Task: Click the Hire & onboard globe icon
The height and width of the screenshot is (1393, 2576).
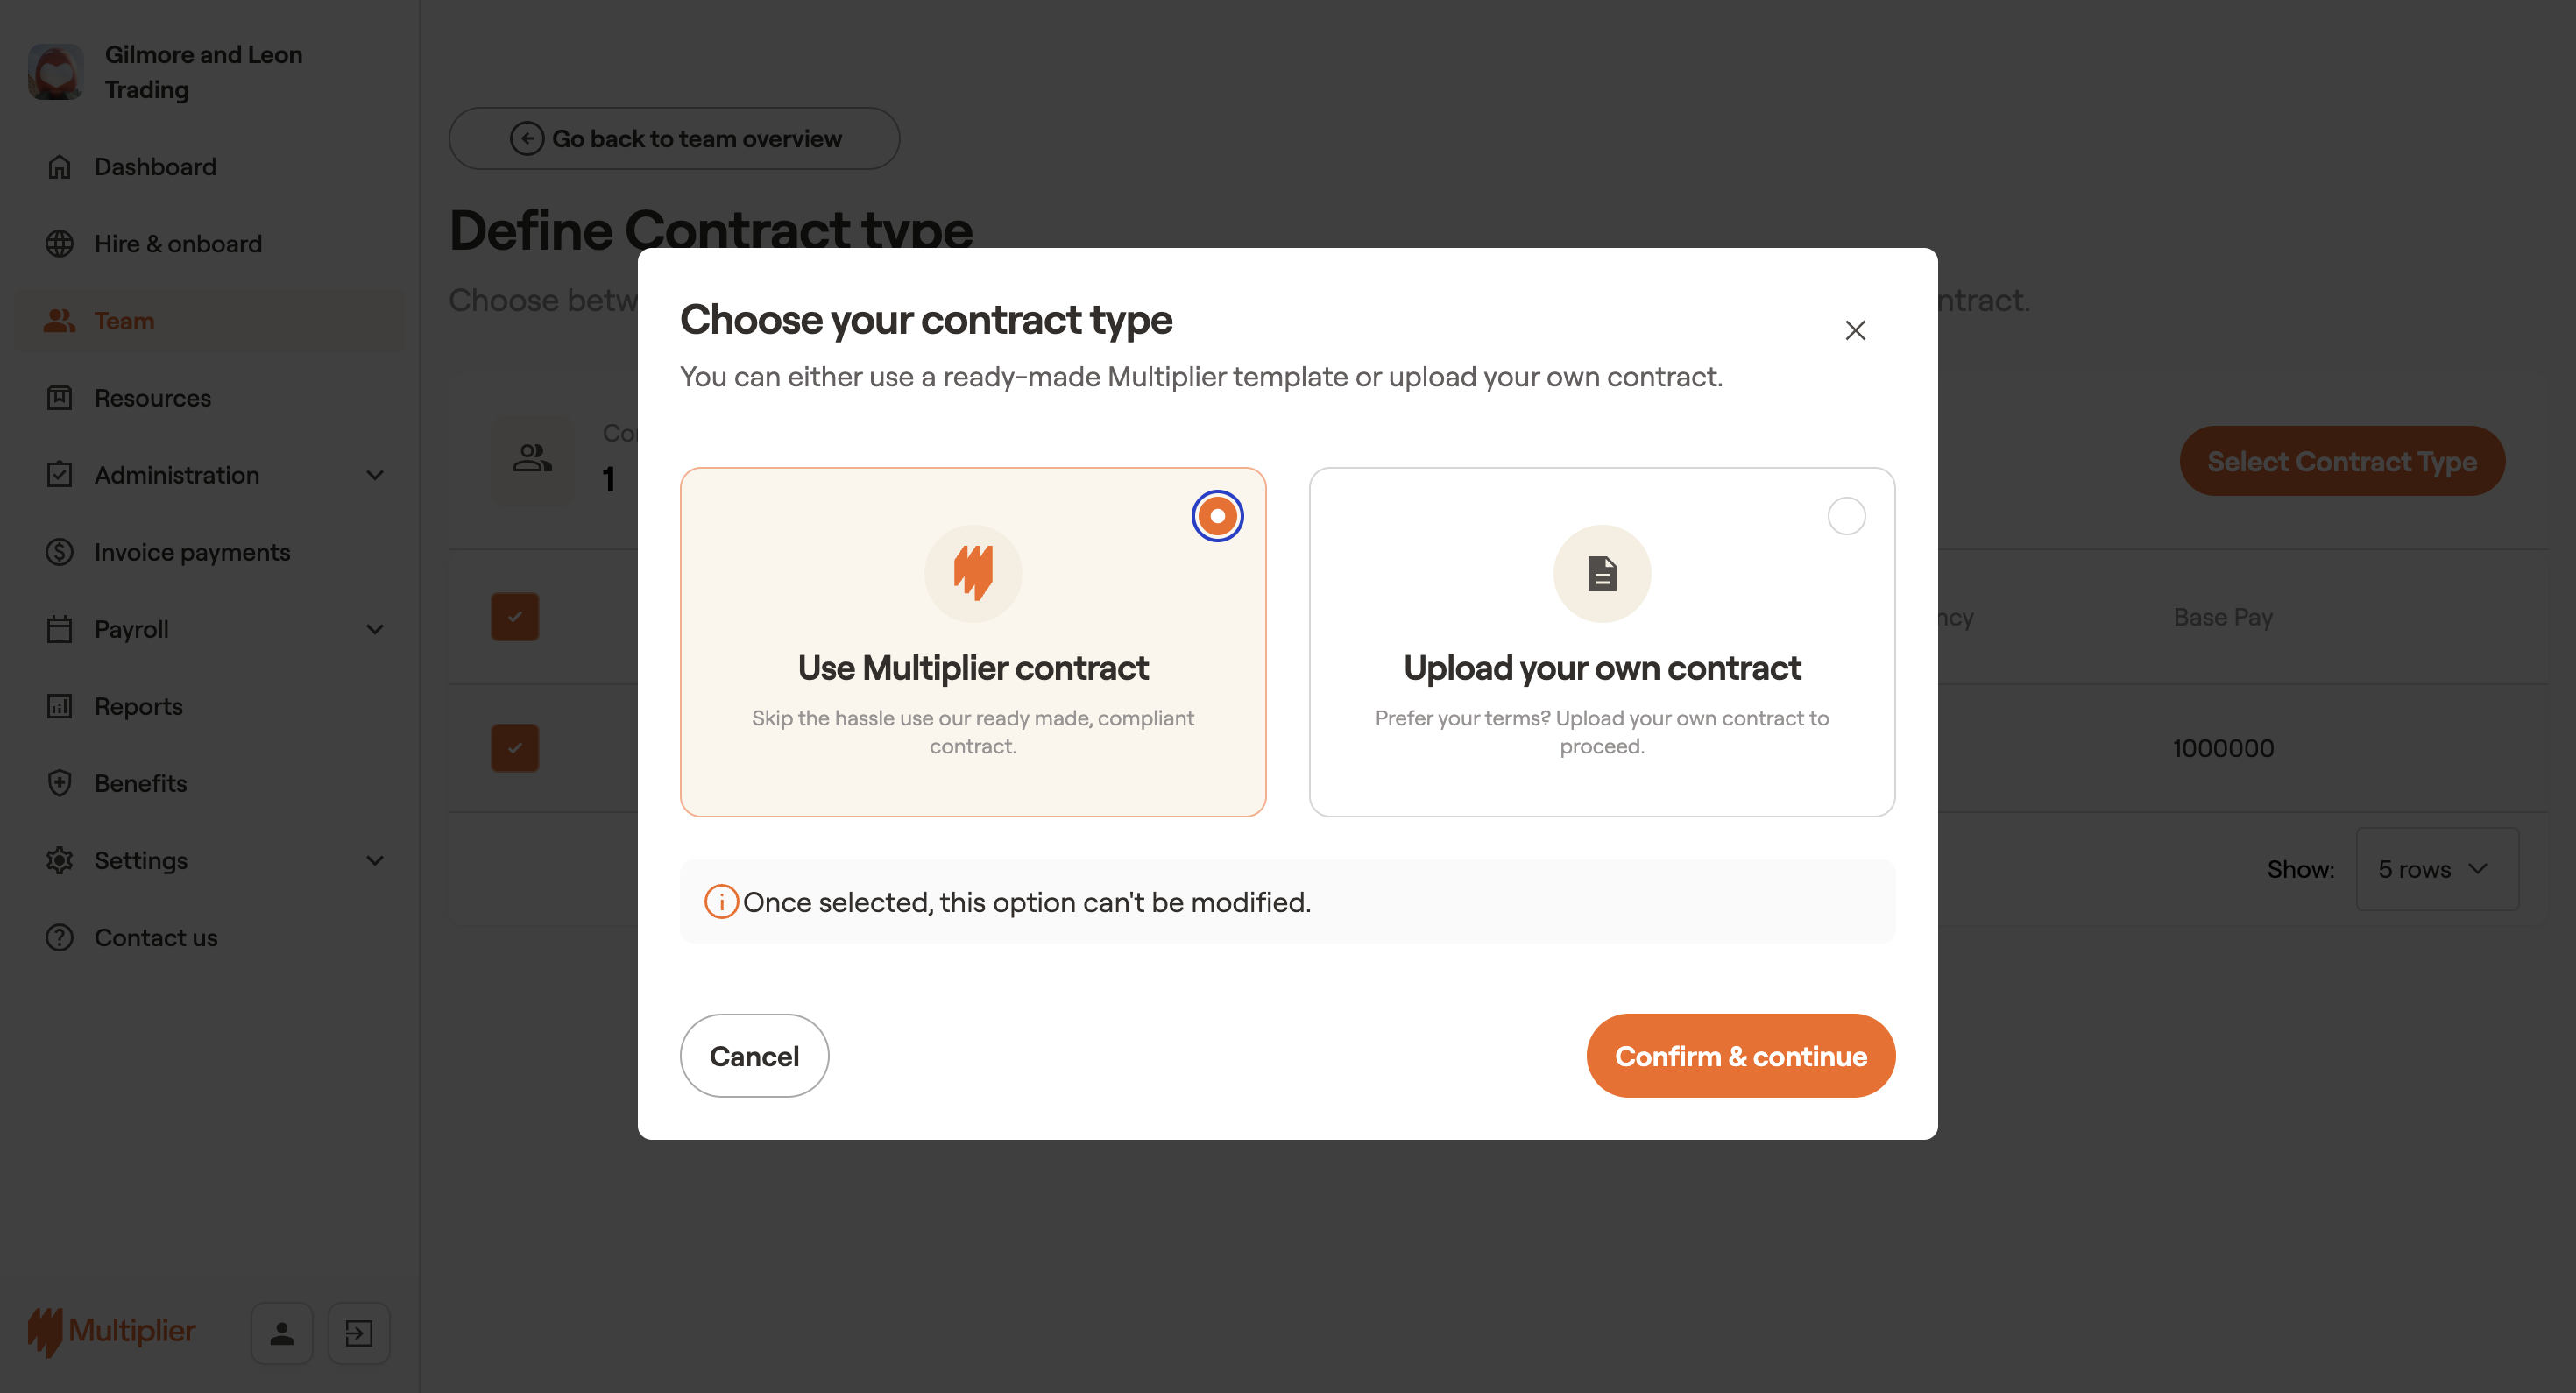Action: coord(60,244)
